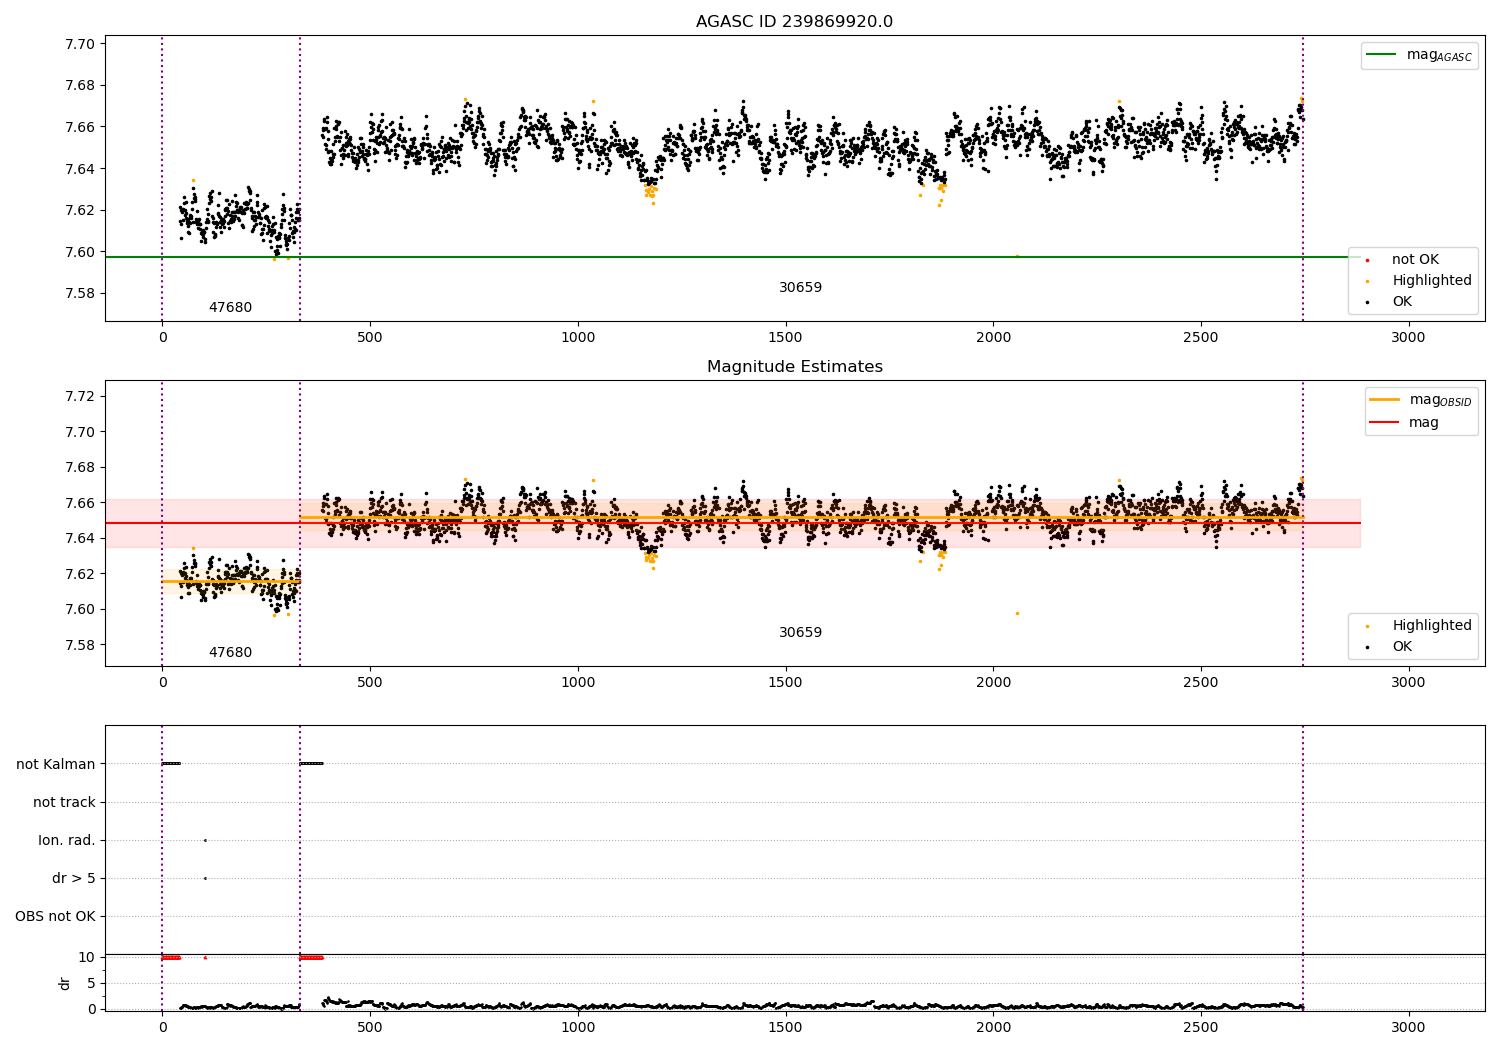Click the 'Magnitude Estimates' plot title
Screen dimensions: 1500x1050
pos(794,367)
